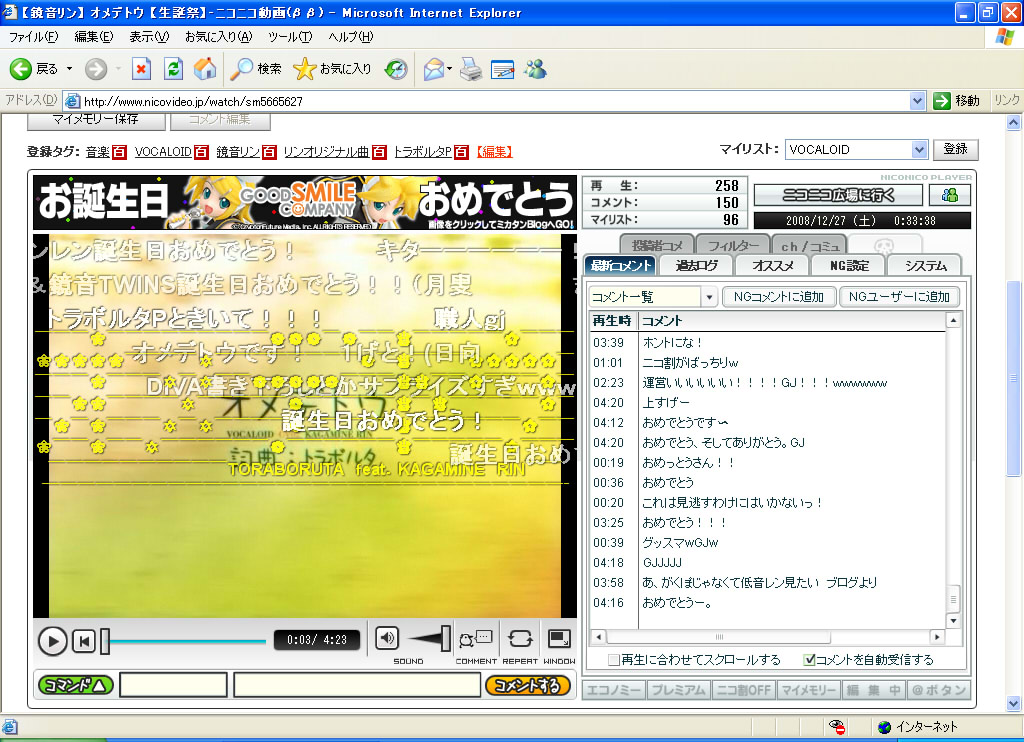The width and height of the screenshot is (1024, 742).
Task: Open Favorites star toolbar button
Action: click(x=332, y=69)
